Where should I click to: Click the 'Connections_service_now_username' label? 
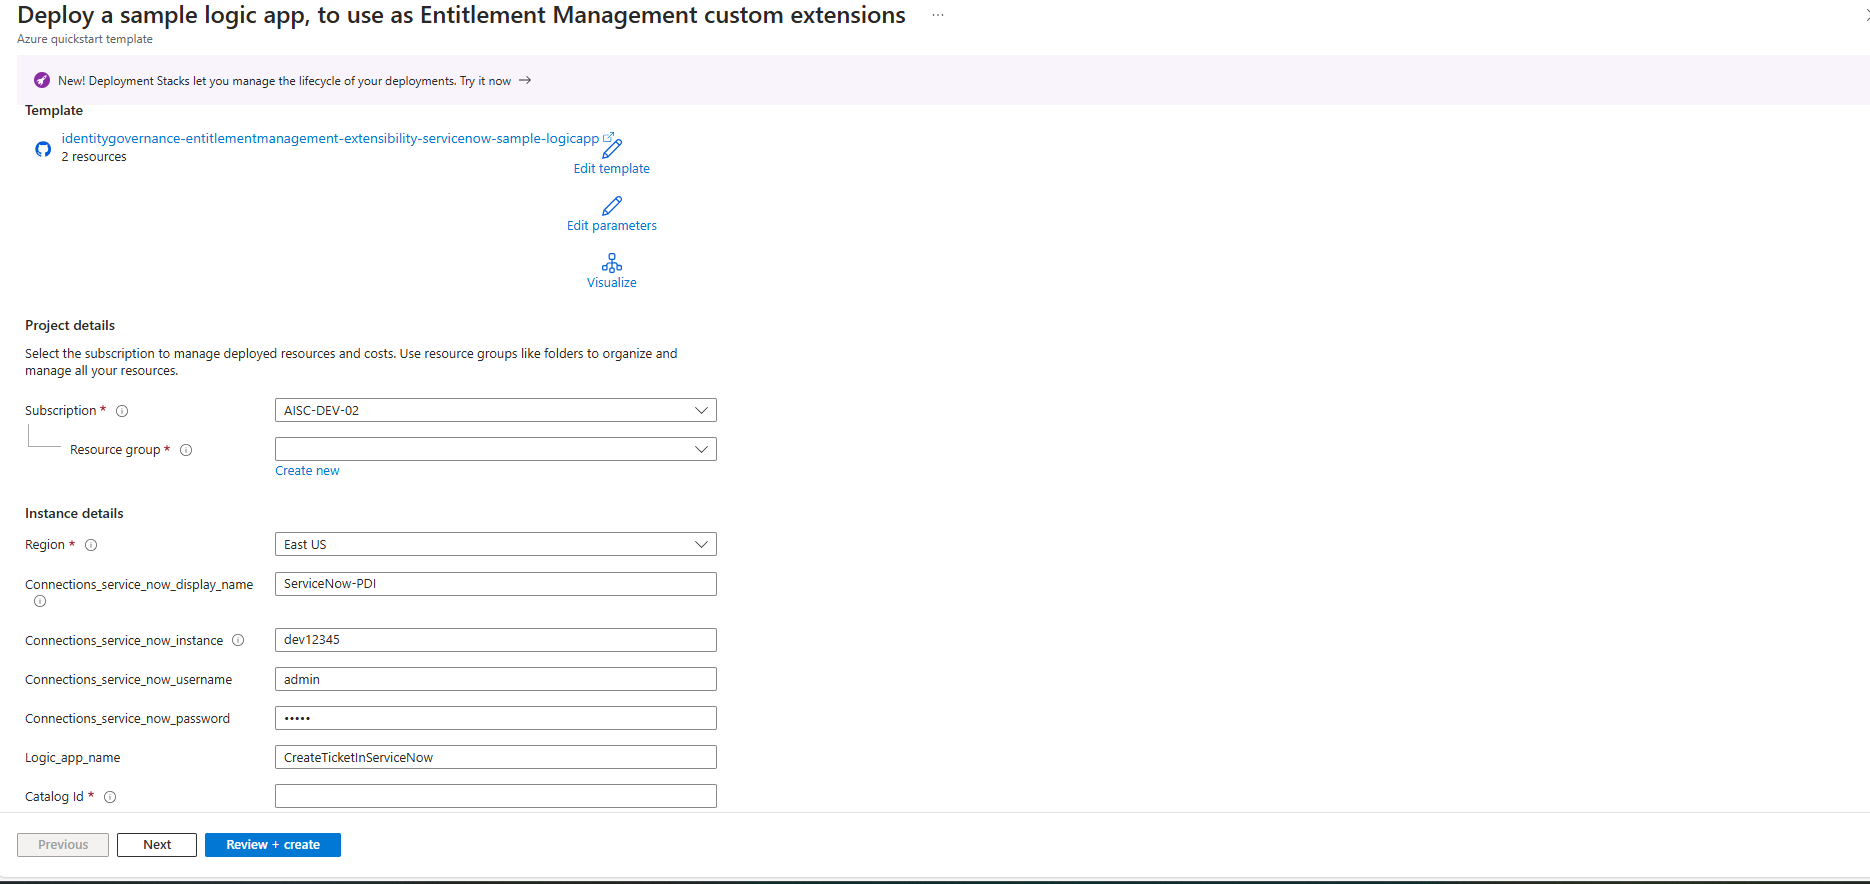coord(129,680)
